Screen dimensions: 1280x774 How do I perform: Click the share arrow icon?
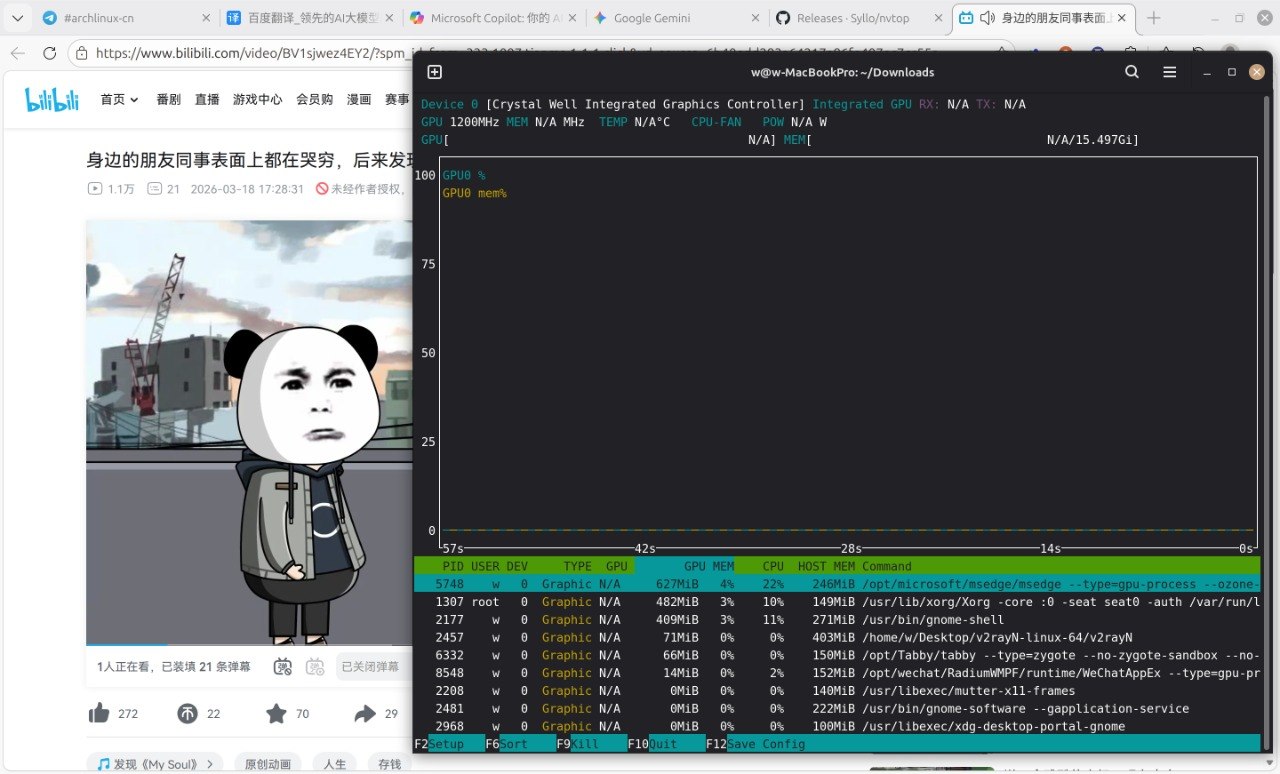point(364,713)
